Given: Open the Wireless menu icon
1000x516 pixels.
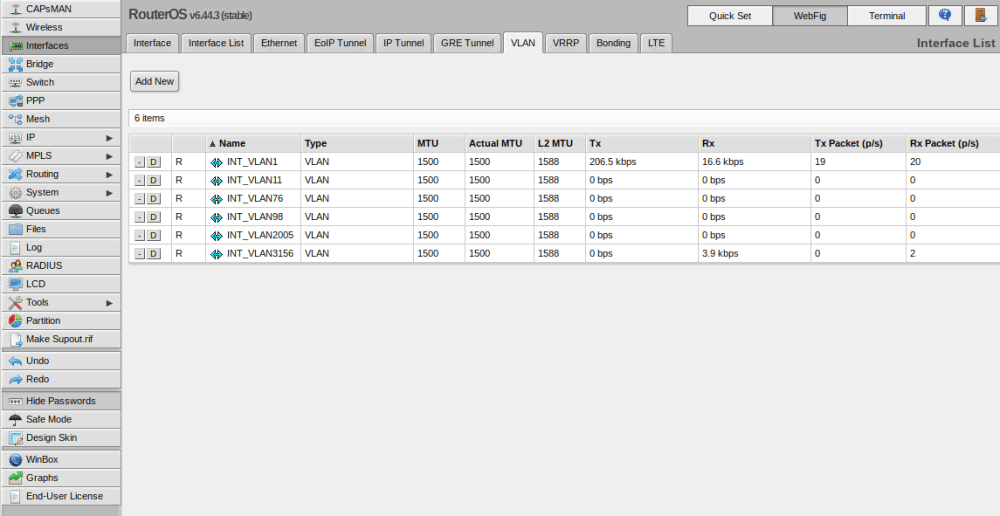Looking at the screenshot, I should 16,27.
